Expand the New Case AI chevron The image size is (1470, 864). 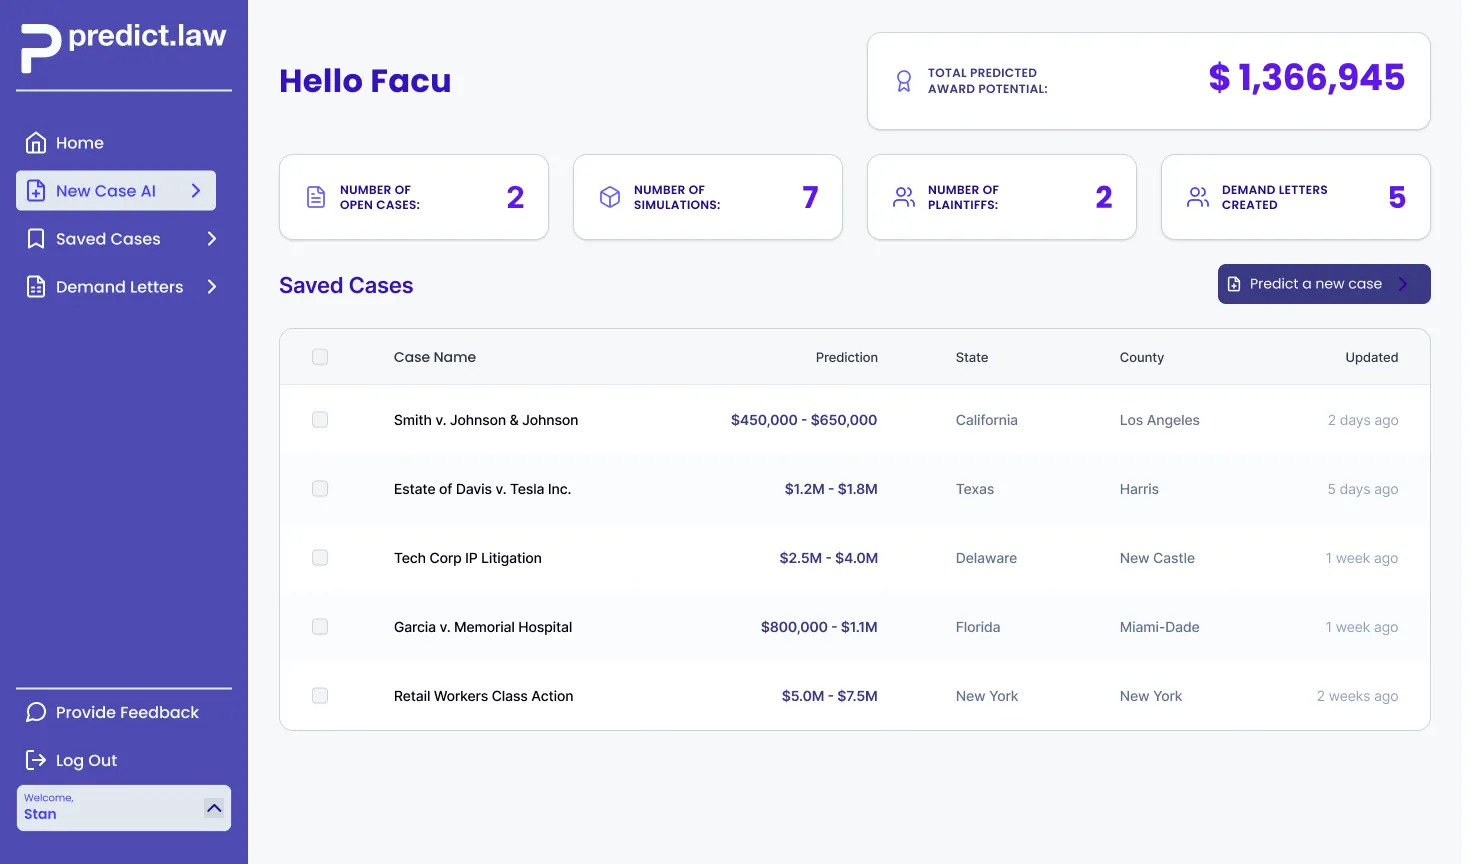[x=196, y=191]
